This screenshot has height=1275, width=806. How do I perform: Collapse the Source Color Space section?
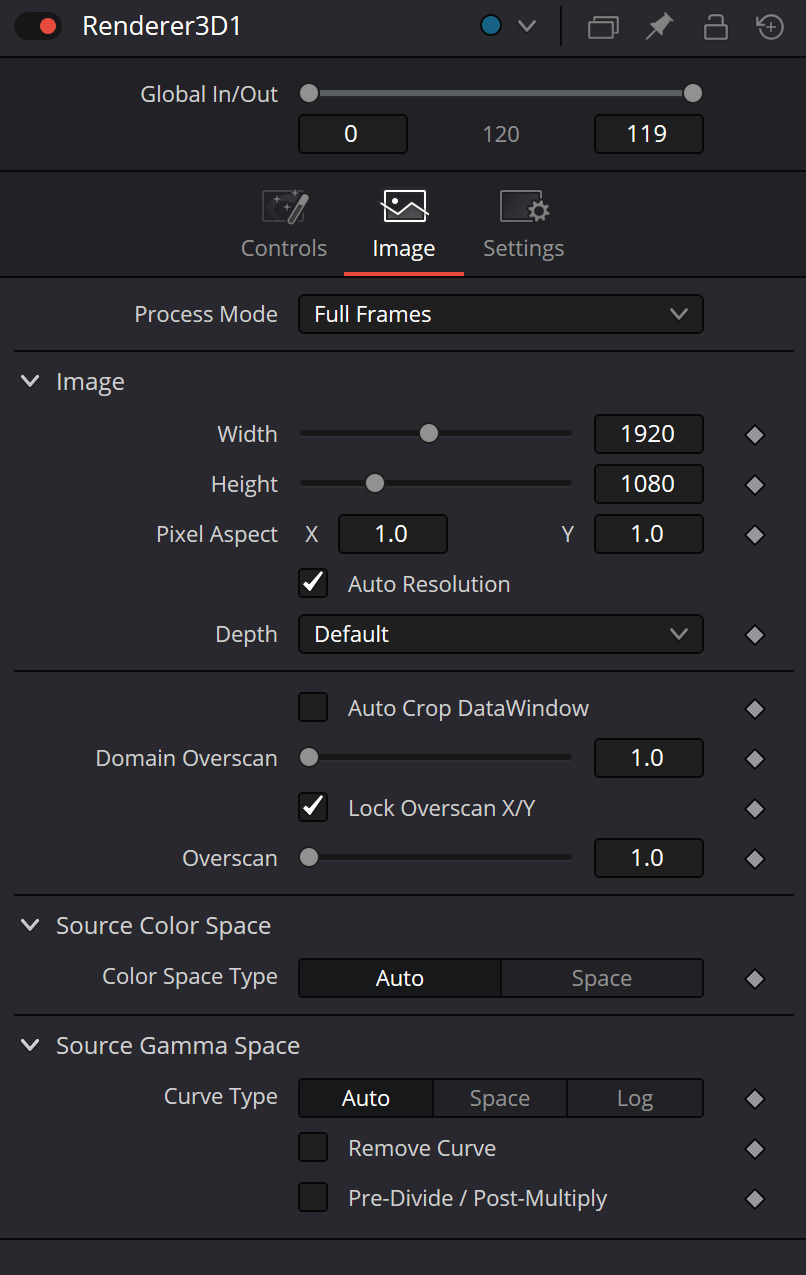coord(31,926)
